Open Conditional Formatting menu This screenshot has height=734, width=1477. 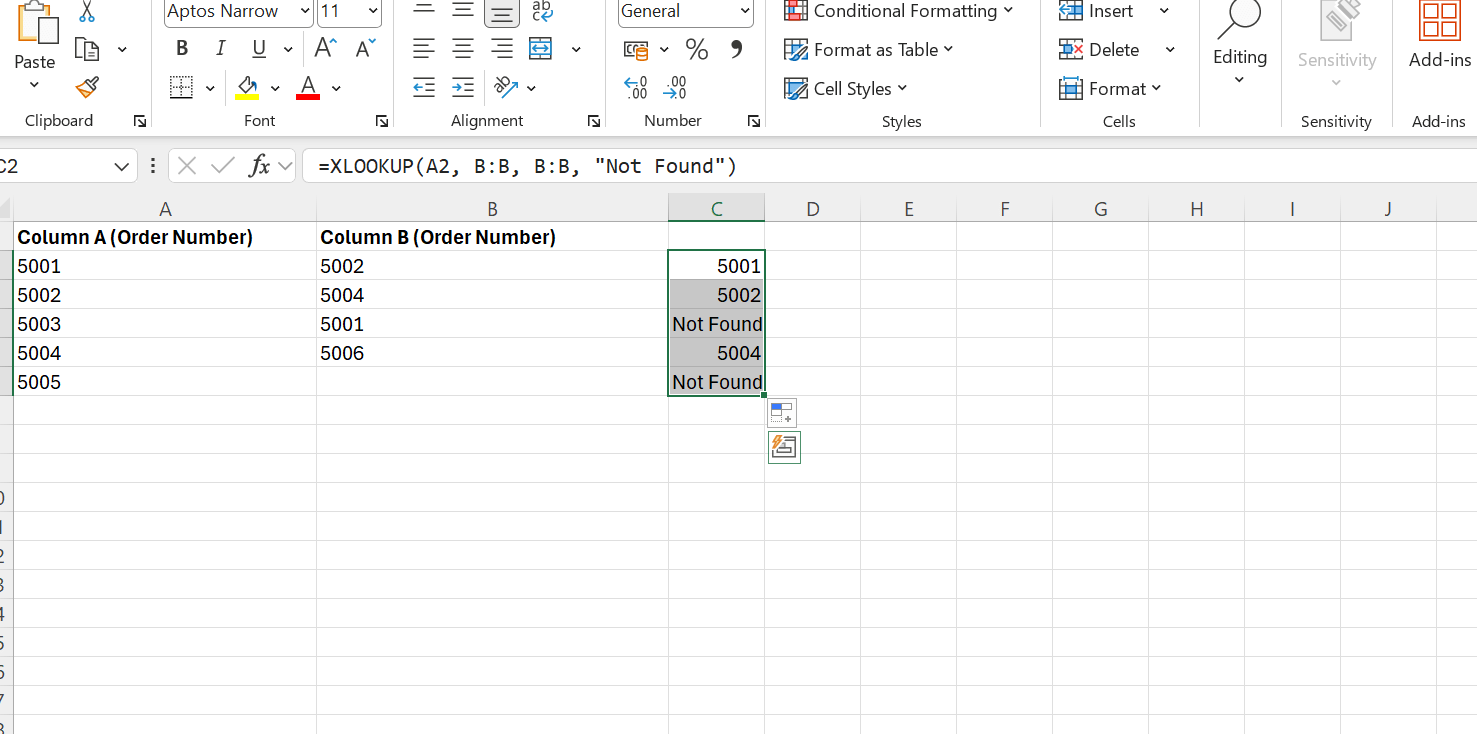899,11
